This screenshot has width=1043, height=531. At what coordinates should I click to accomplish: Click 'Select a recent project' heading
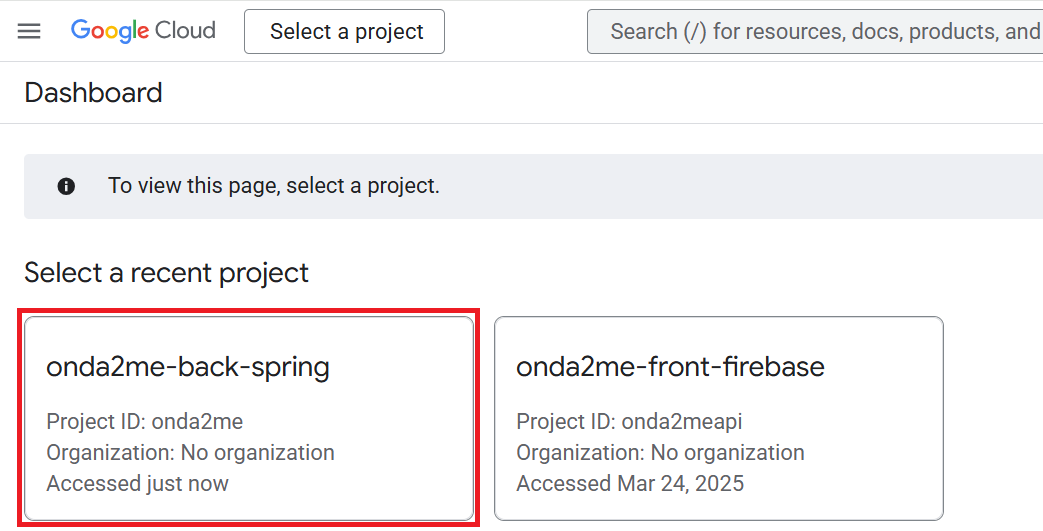point(166,273)
